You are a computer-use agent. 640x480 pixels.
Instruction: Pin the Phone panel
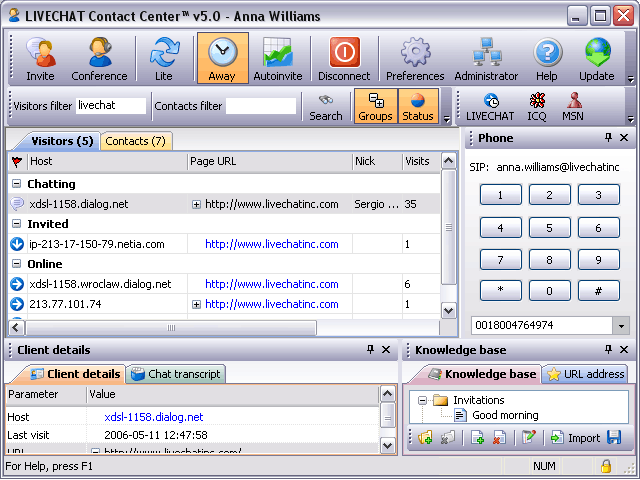tap(608, 138)
